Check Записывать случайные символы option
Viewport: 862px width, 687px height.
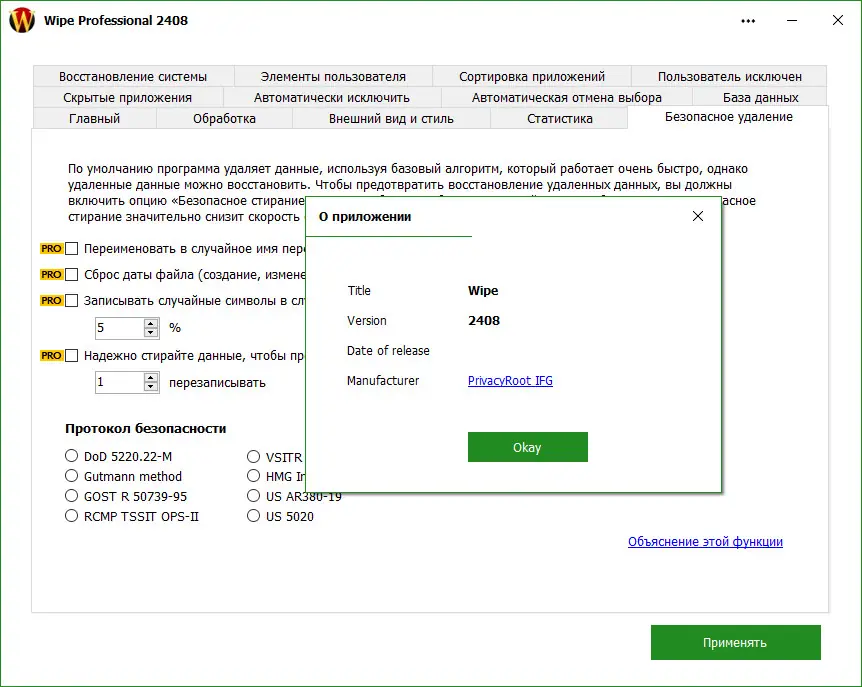pyautogui.click(x=71, y=301)
